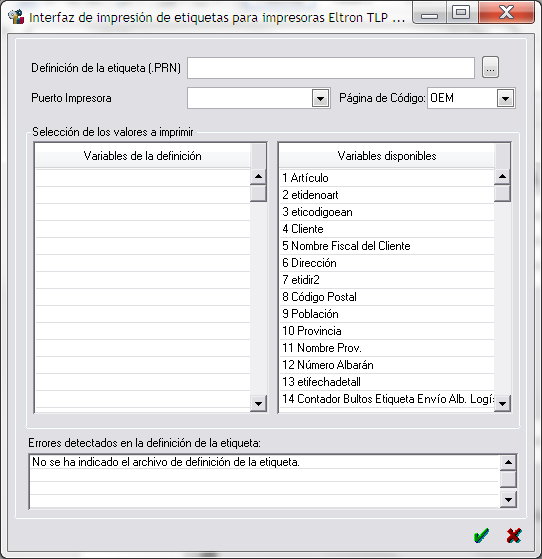Select variable 1 Artículo in list
This screenshot has width=542, height=559.
(387, 178)
